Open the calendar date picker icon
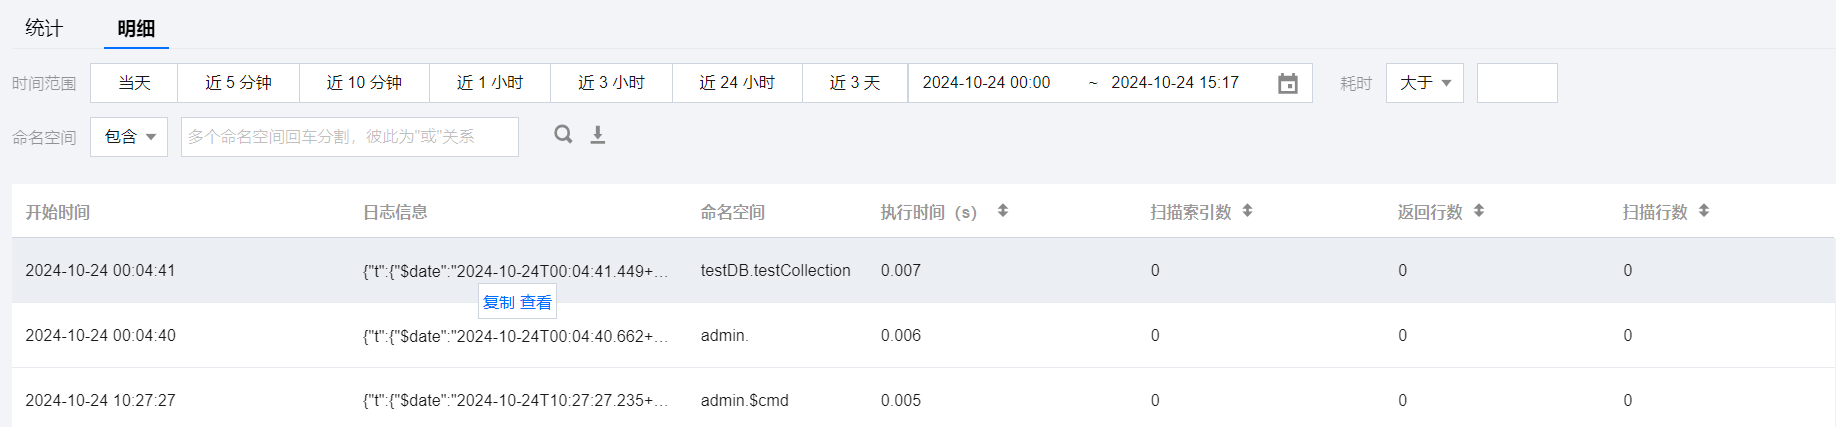1836x427 pixels. pyautogui.click(x=1288, y=83)
